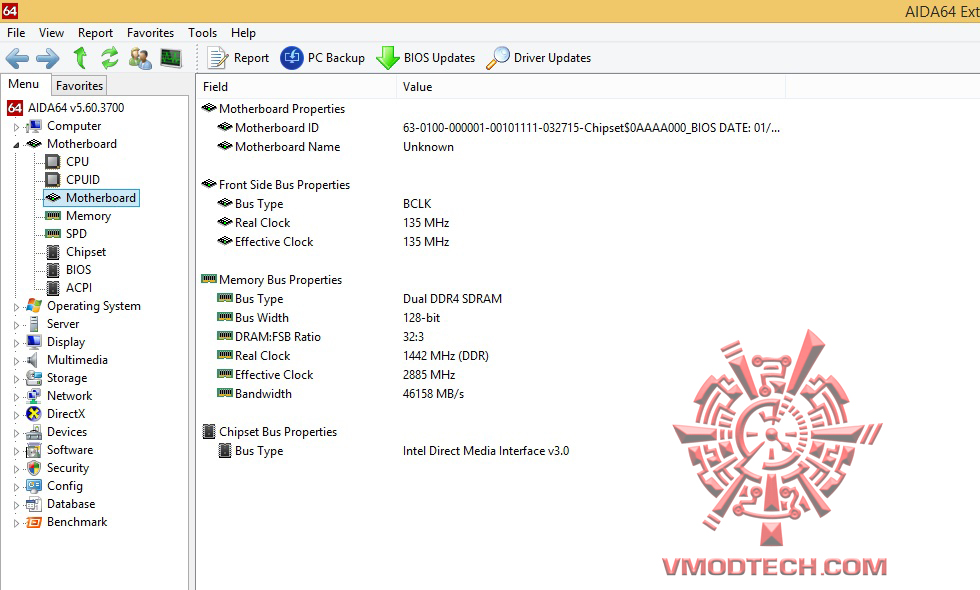
Task: Expand the Software tree node
Action: [x=16, y=451]
